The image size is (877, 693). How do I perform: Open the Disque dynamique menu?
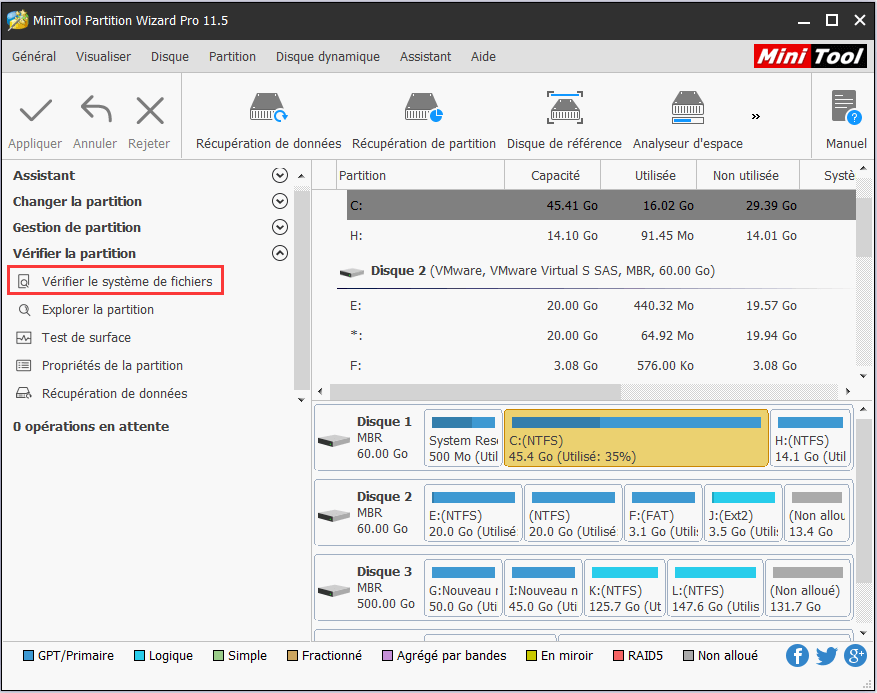pyautogui.click(x=328, y=56)
